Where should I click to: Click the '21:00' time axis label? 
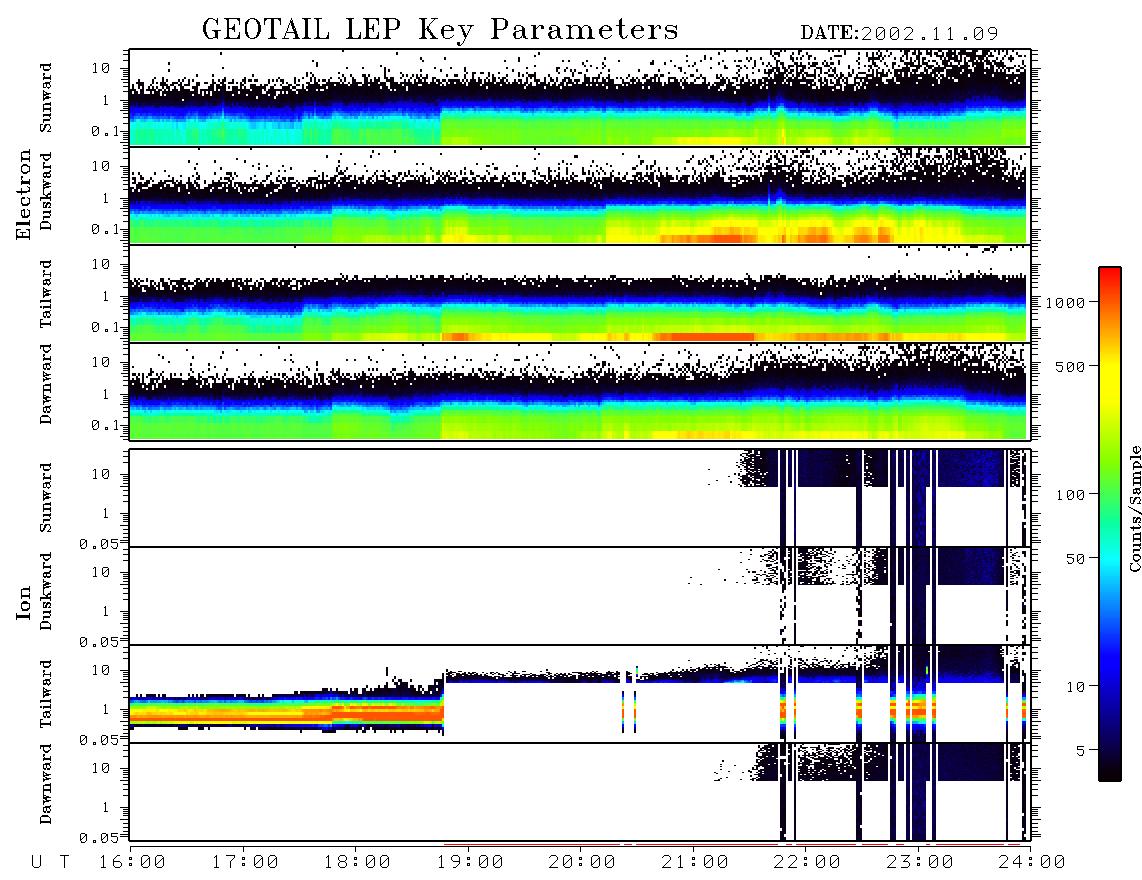pos(695,862)
